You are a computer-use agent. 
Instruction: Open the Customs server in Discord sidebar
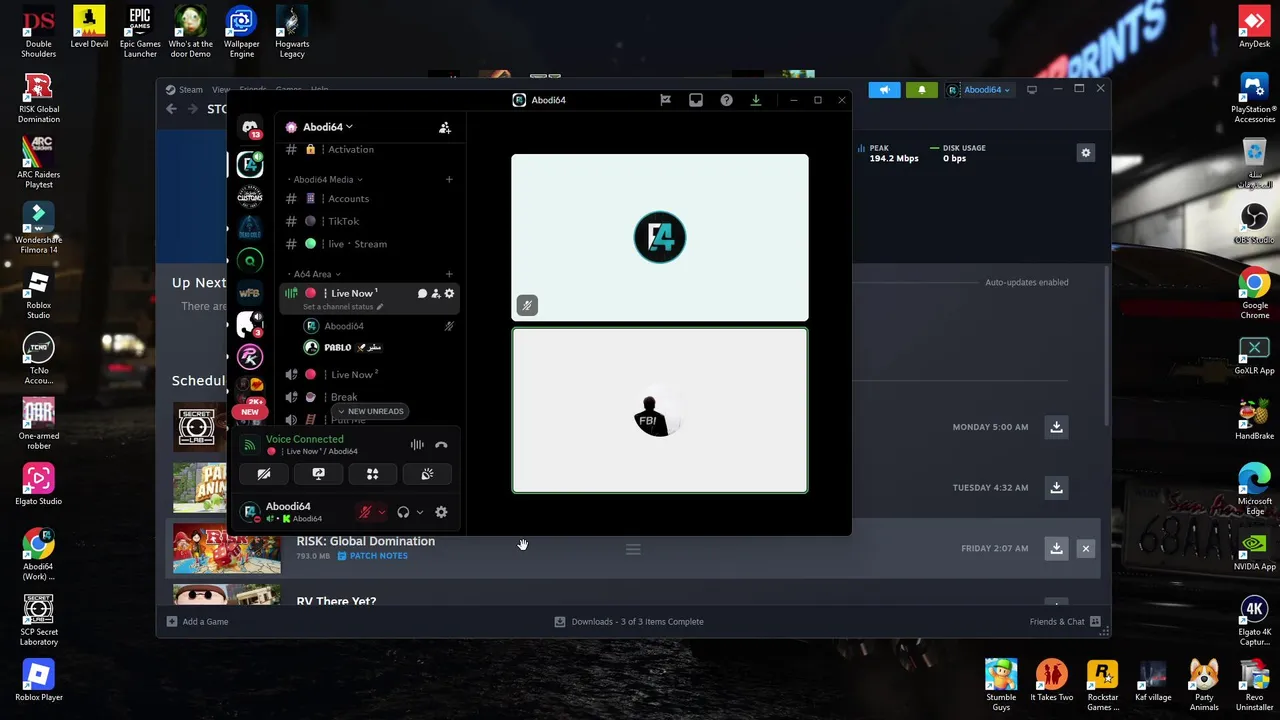pyautogui.click(x=250, y=196)
